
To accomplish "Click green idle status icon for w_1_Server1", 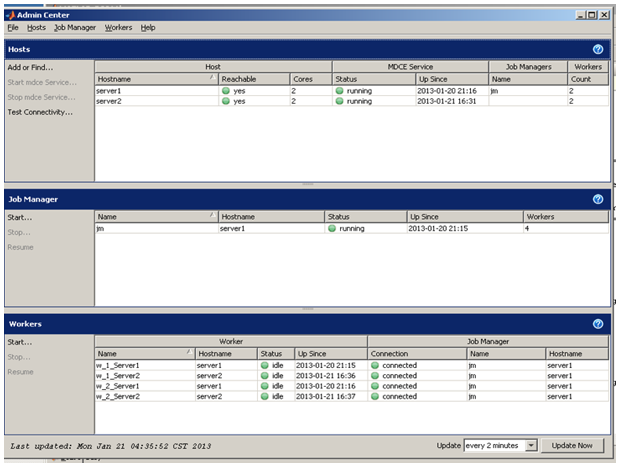I will 265,365.
